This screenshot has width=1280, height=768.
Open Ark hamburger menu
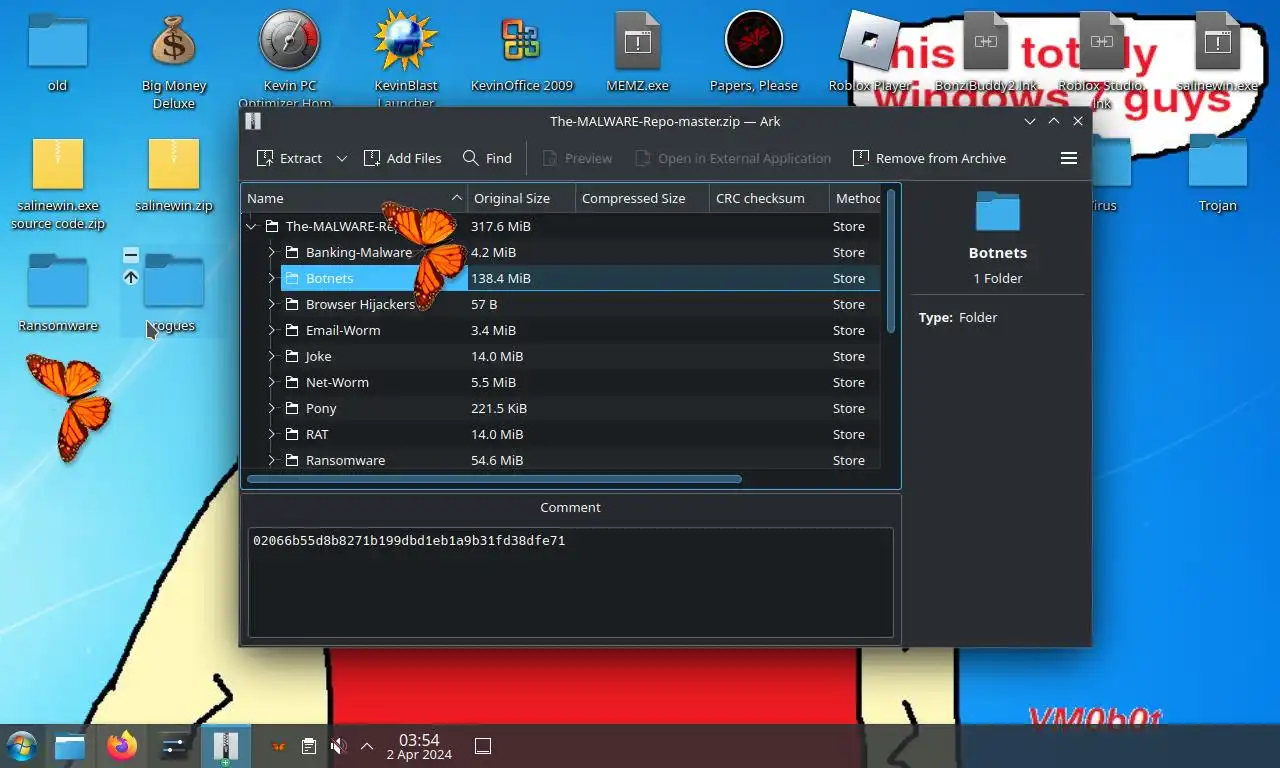pos(1068,158)
